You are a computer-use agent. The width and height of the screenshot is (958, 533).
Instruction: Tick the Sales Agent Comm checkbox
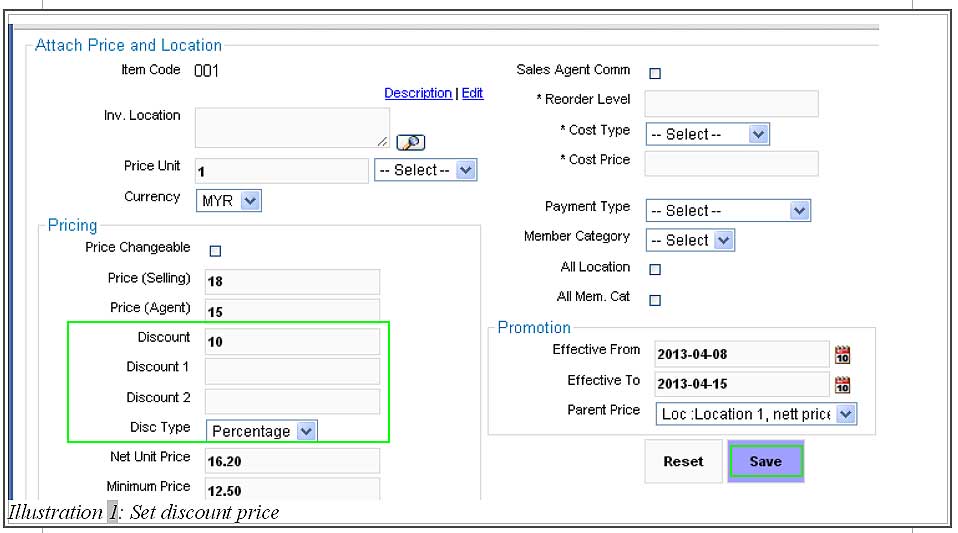(x=655, y=73)
